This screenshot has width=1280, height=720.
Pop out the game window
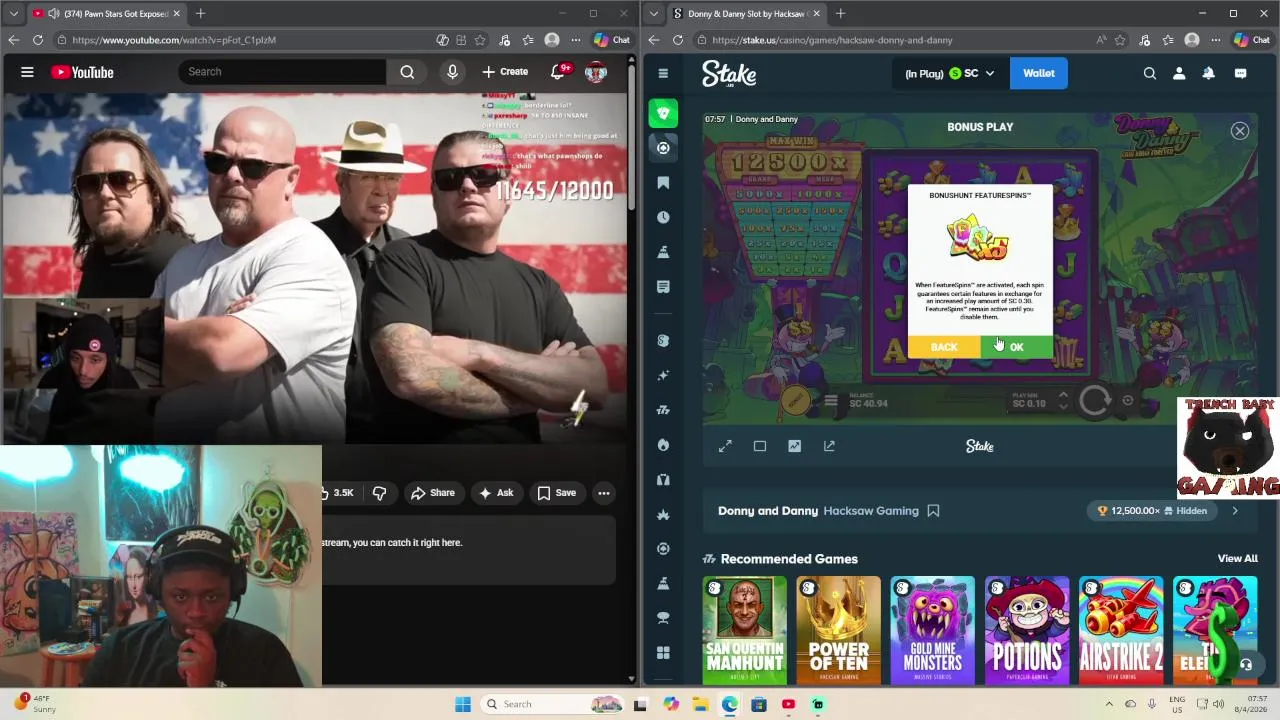829,446
